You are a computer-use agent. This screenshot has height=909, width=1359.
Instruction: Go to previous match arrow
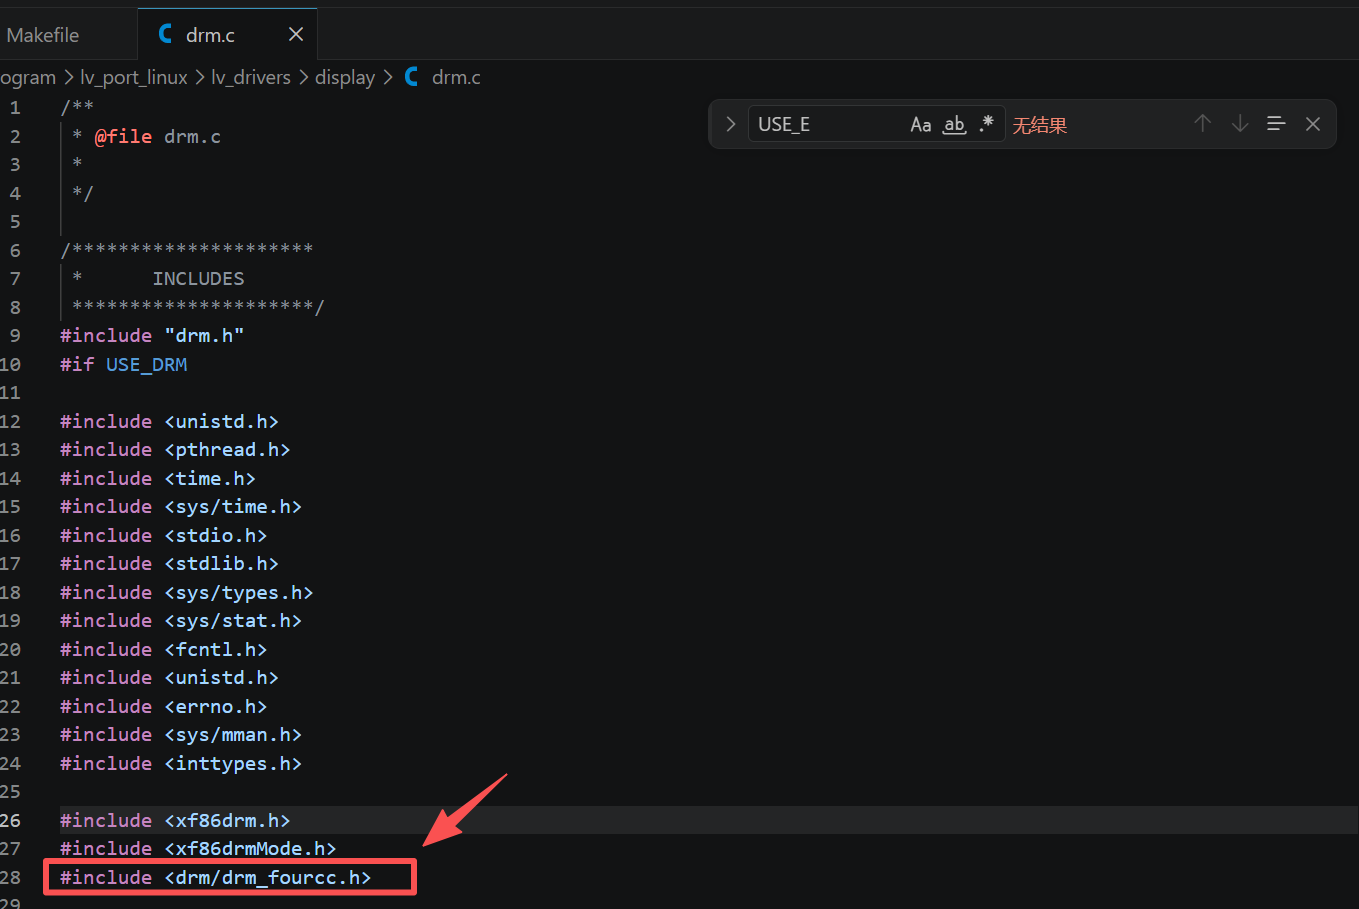click(1203, 123)
